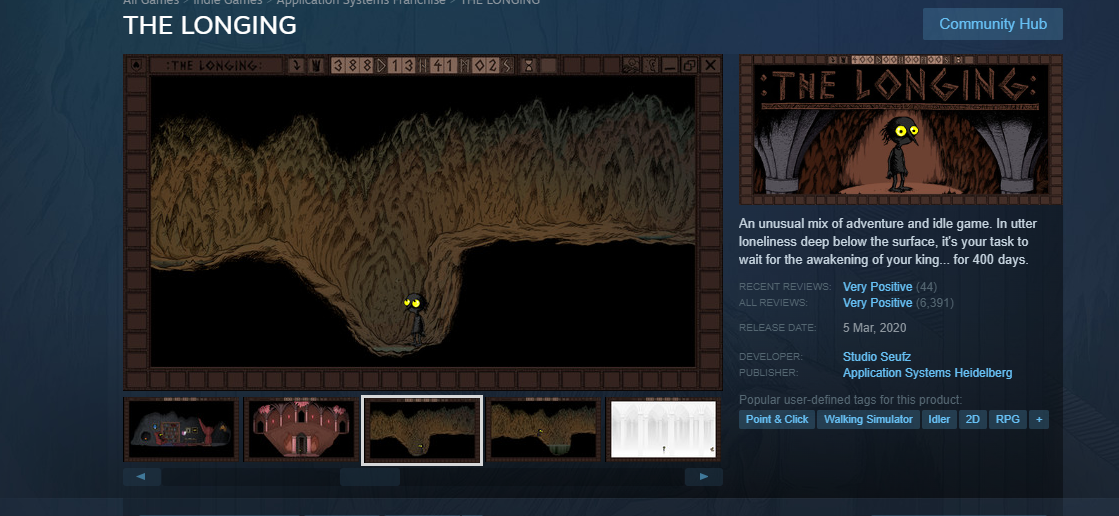Open Application Systems Franchise breadcrumb
The image size is (1119, 516).
360,2
